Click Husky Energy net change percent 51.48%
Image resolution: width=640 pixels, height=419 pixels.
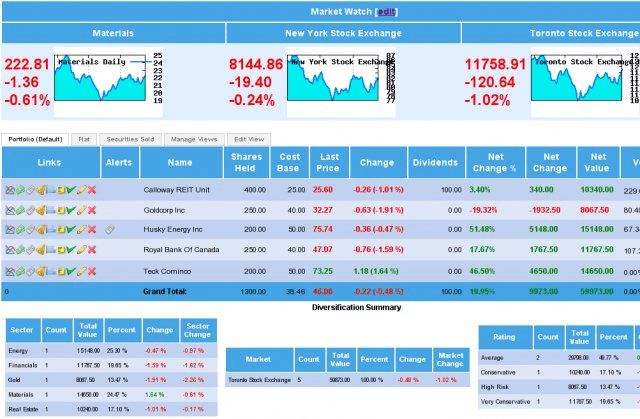[x=482, y=229]
